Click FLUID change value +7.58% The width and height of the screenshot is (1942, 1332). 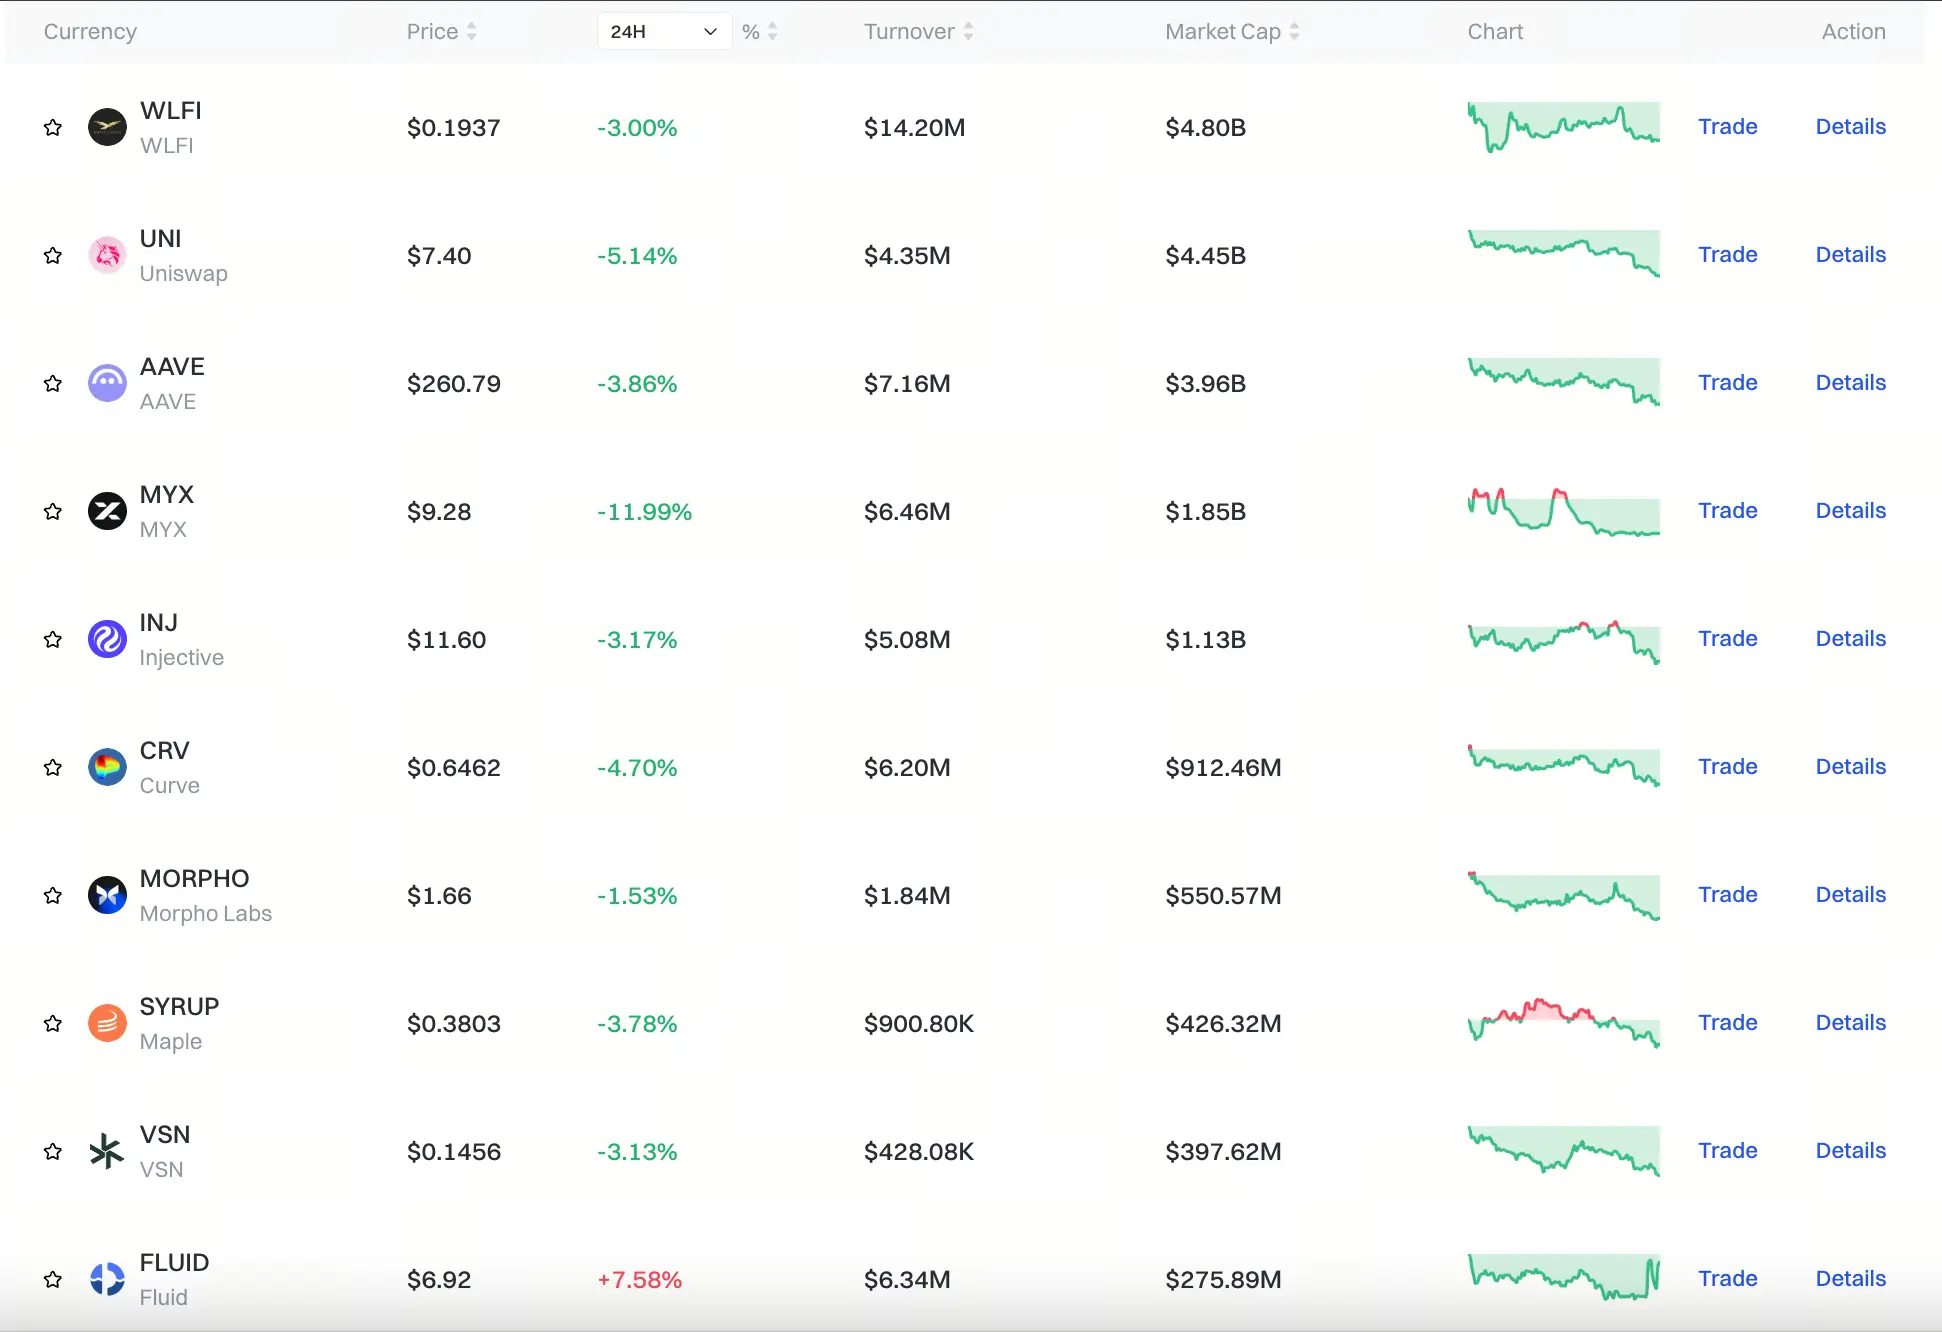pyautogui.click(x=639, y=1279)
